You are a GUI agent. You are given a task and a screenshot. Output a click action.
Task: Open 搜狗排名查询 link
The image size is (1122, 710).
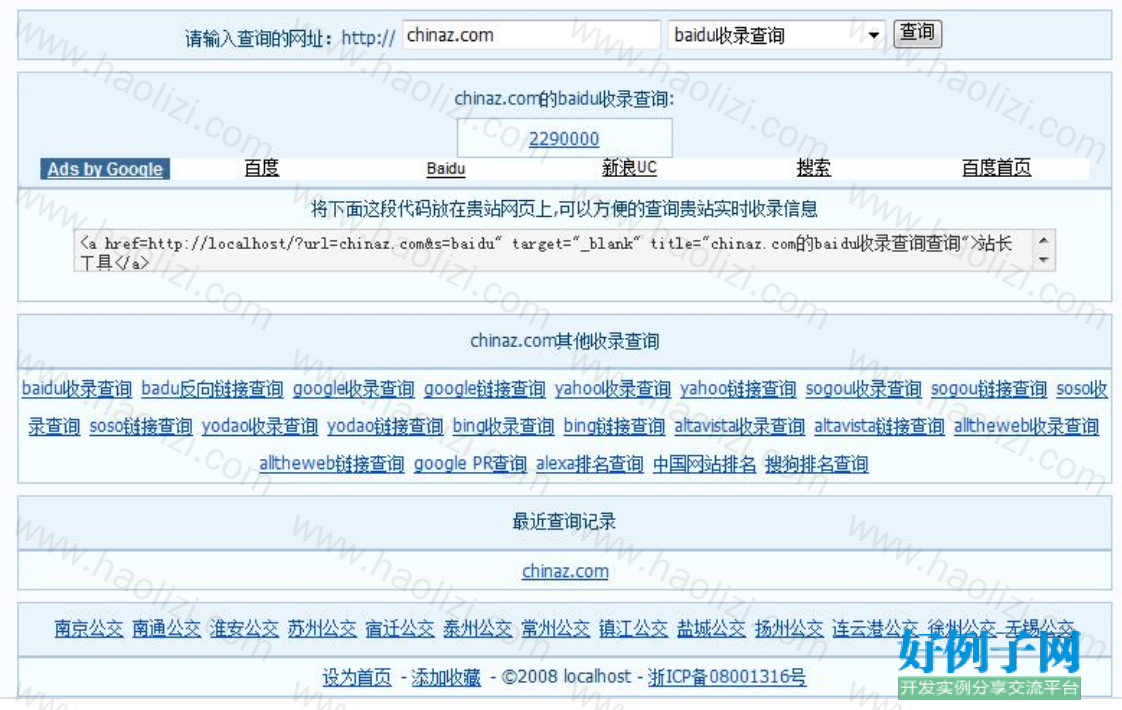[x=816, y=464]
